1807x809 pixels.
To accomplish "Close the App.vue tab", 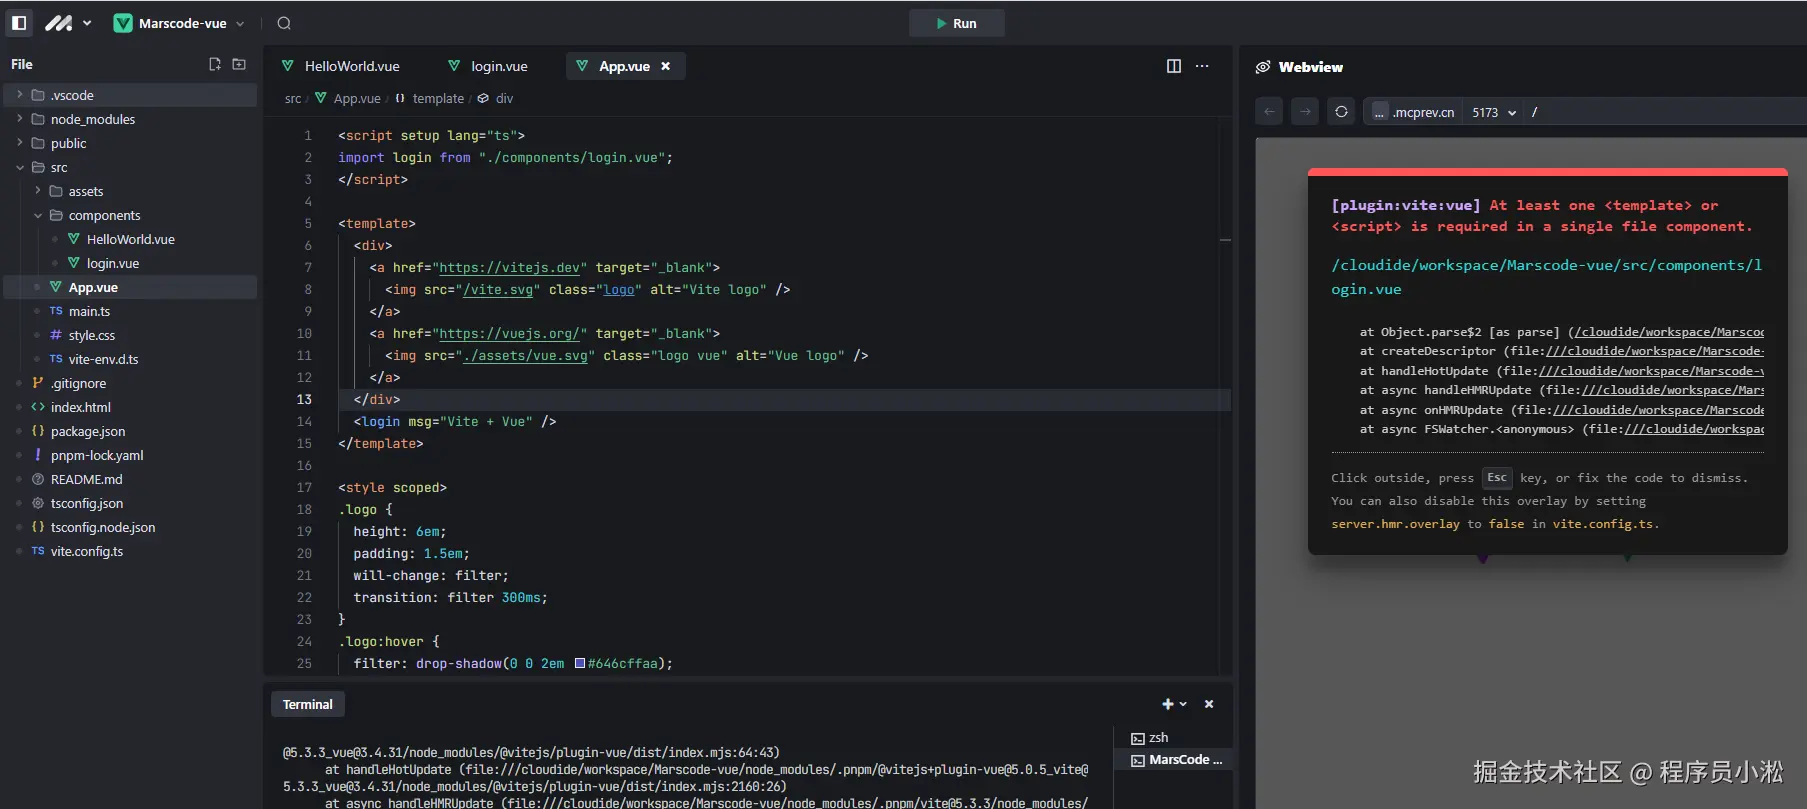I will (666, 66).
